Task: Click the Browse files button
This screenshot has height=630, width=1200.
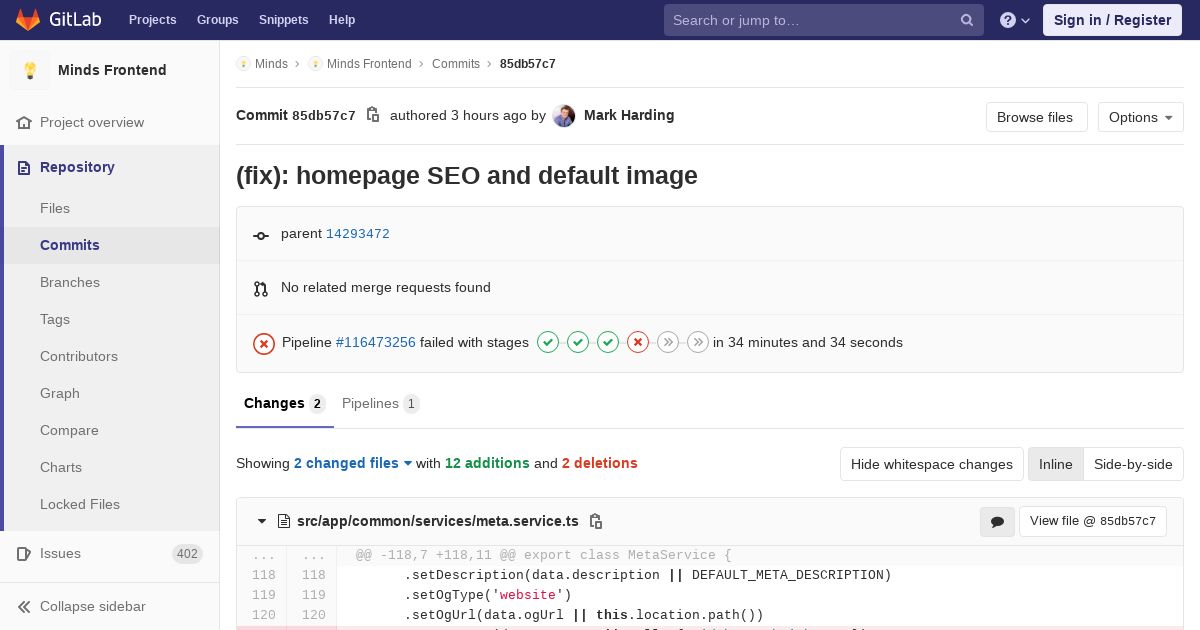Action: click(x=1035, y=117)
